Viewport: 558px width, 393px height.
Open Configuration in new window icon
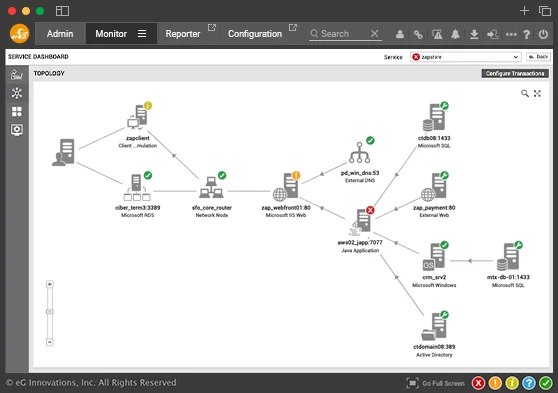pyautogui.click(x=293, y=27)
